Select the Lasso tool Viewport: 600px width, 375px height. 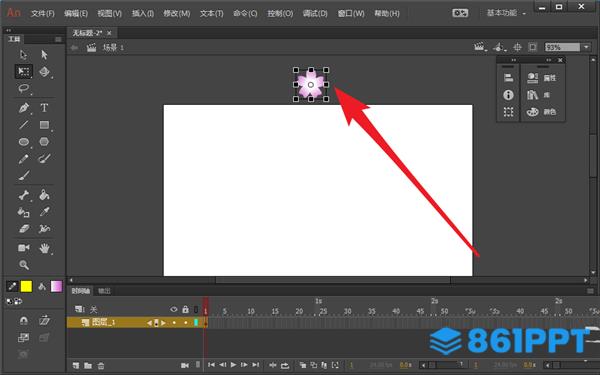[x=24, y=88]
